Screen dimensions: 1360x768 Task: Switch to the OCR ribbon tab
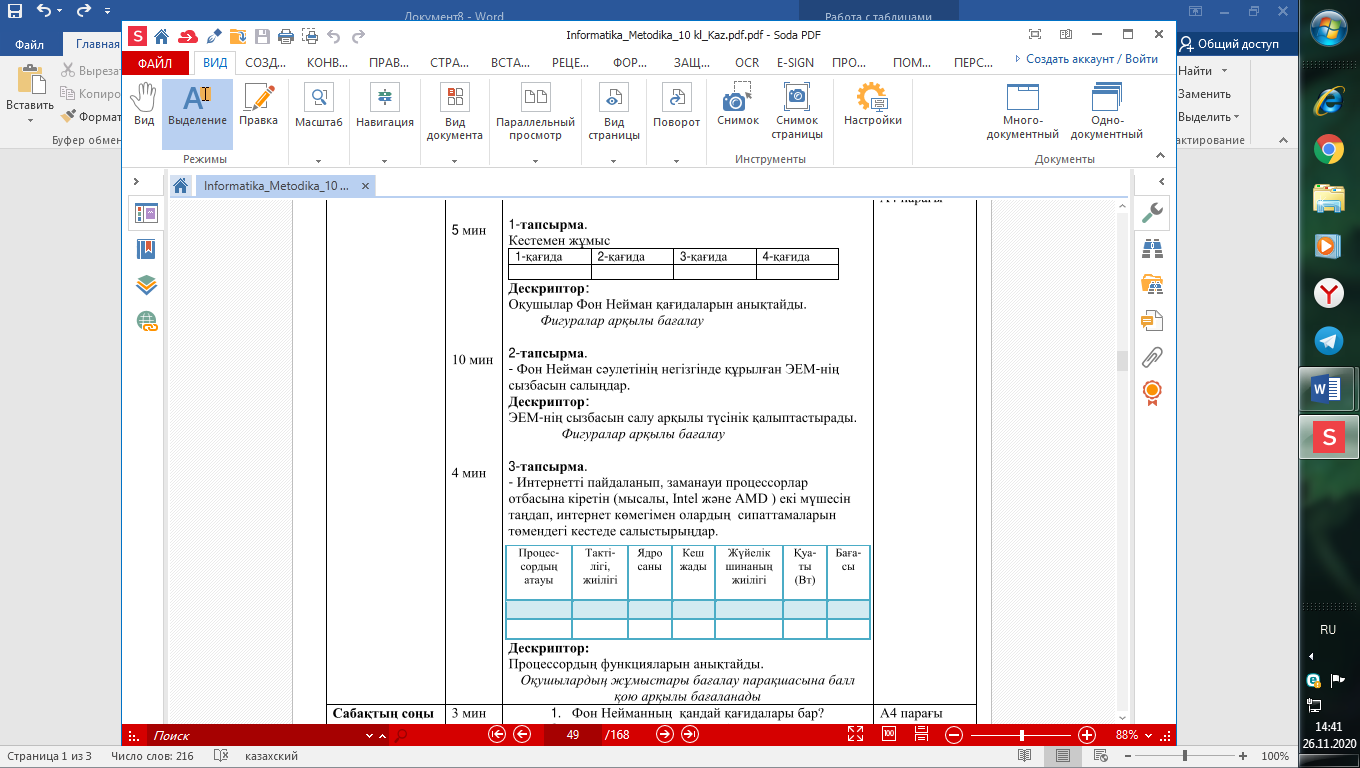pyautogui.click(x=746, y=62)
